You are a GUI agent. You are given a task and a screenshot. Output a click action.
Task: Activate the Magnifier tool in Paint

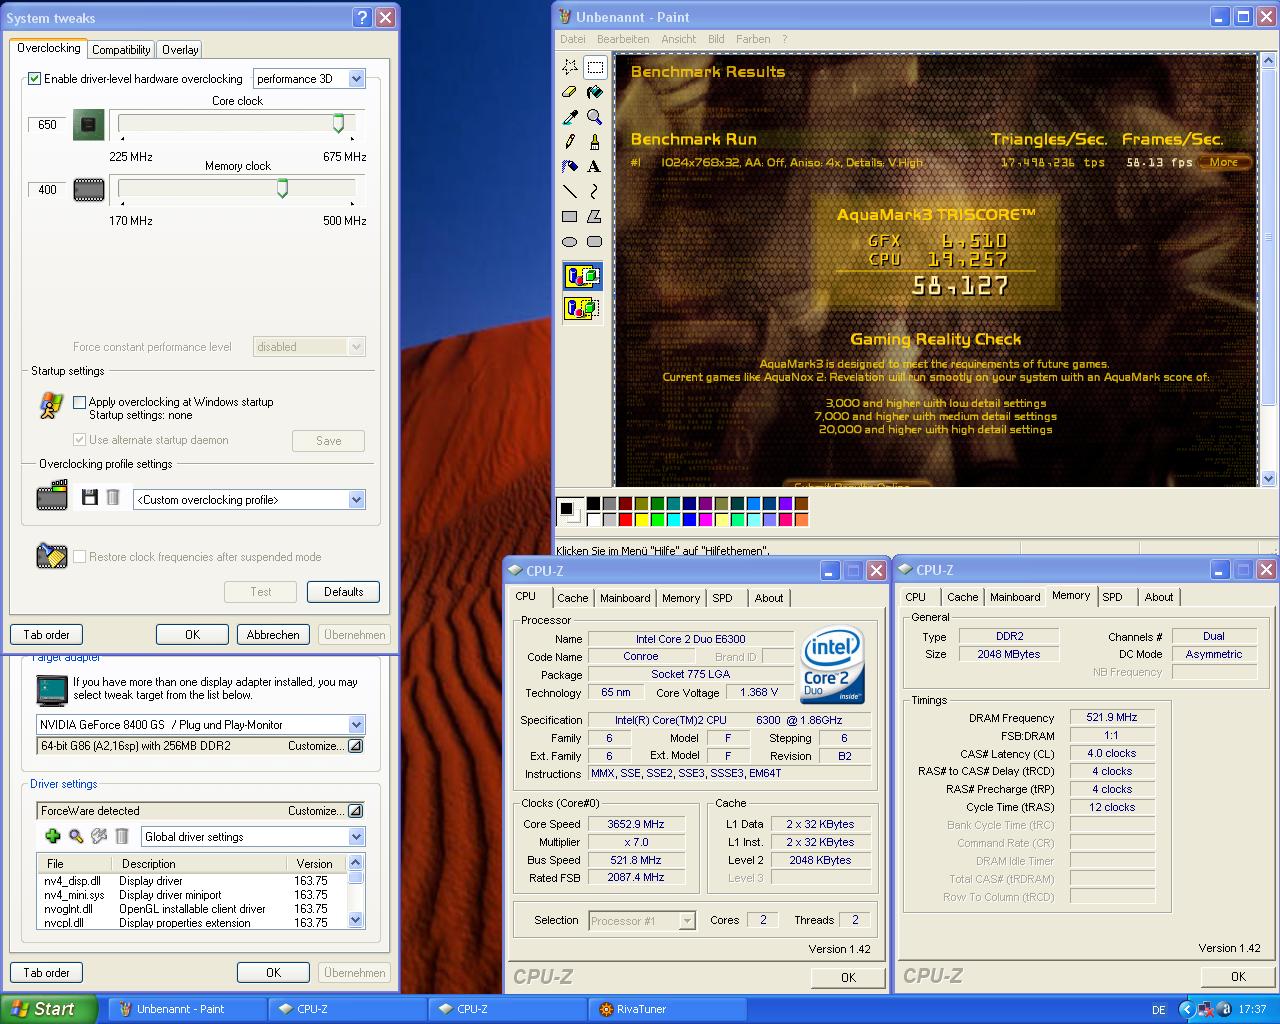click(595, 118)
